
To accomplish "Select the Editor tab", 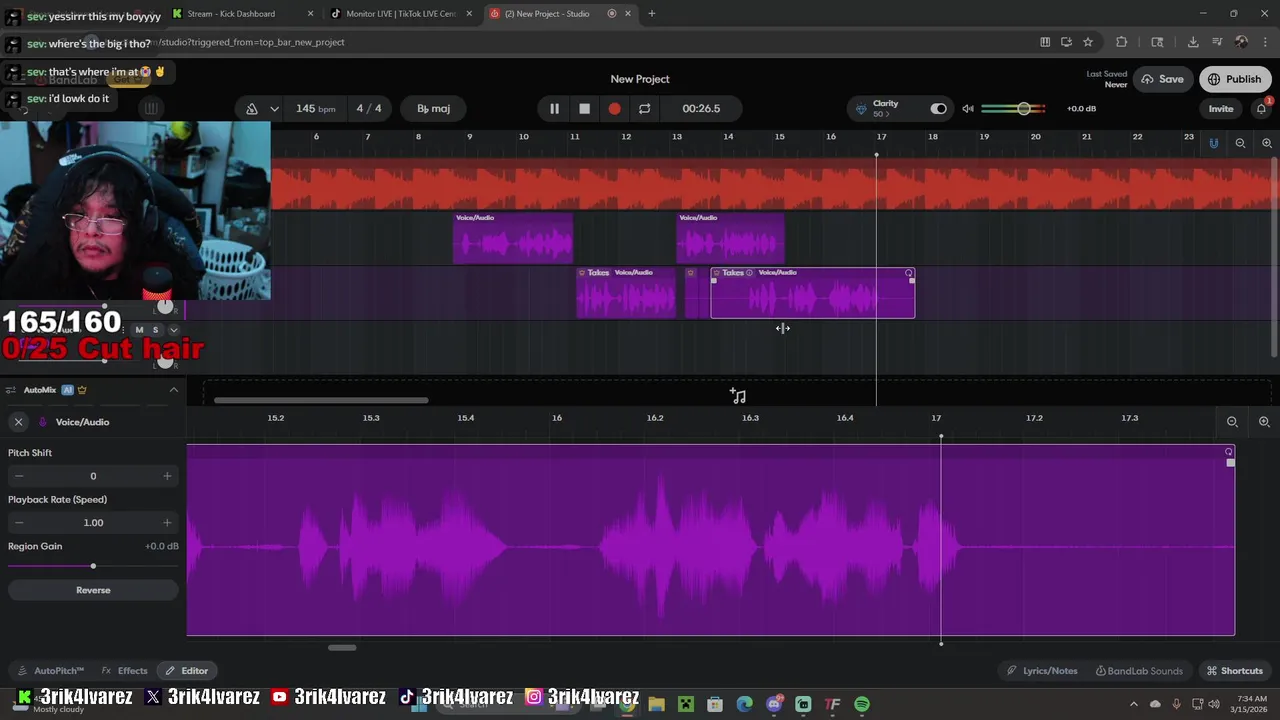I will (x=187, y=671).
